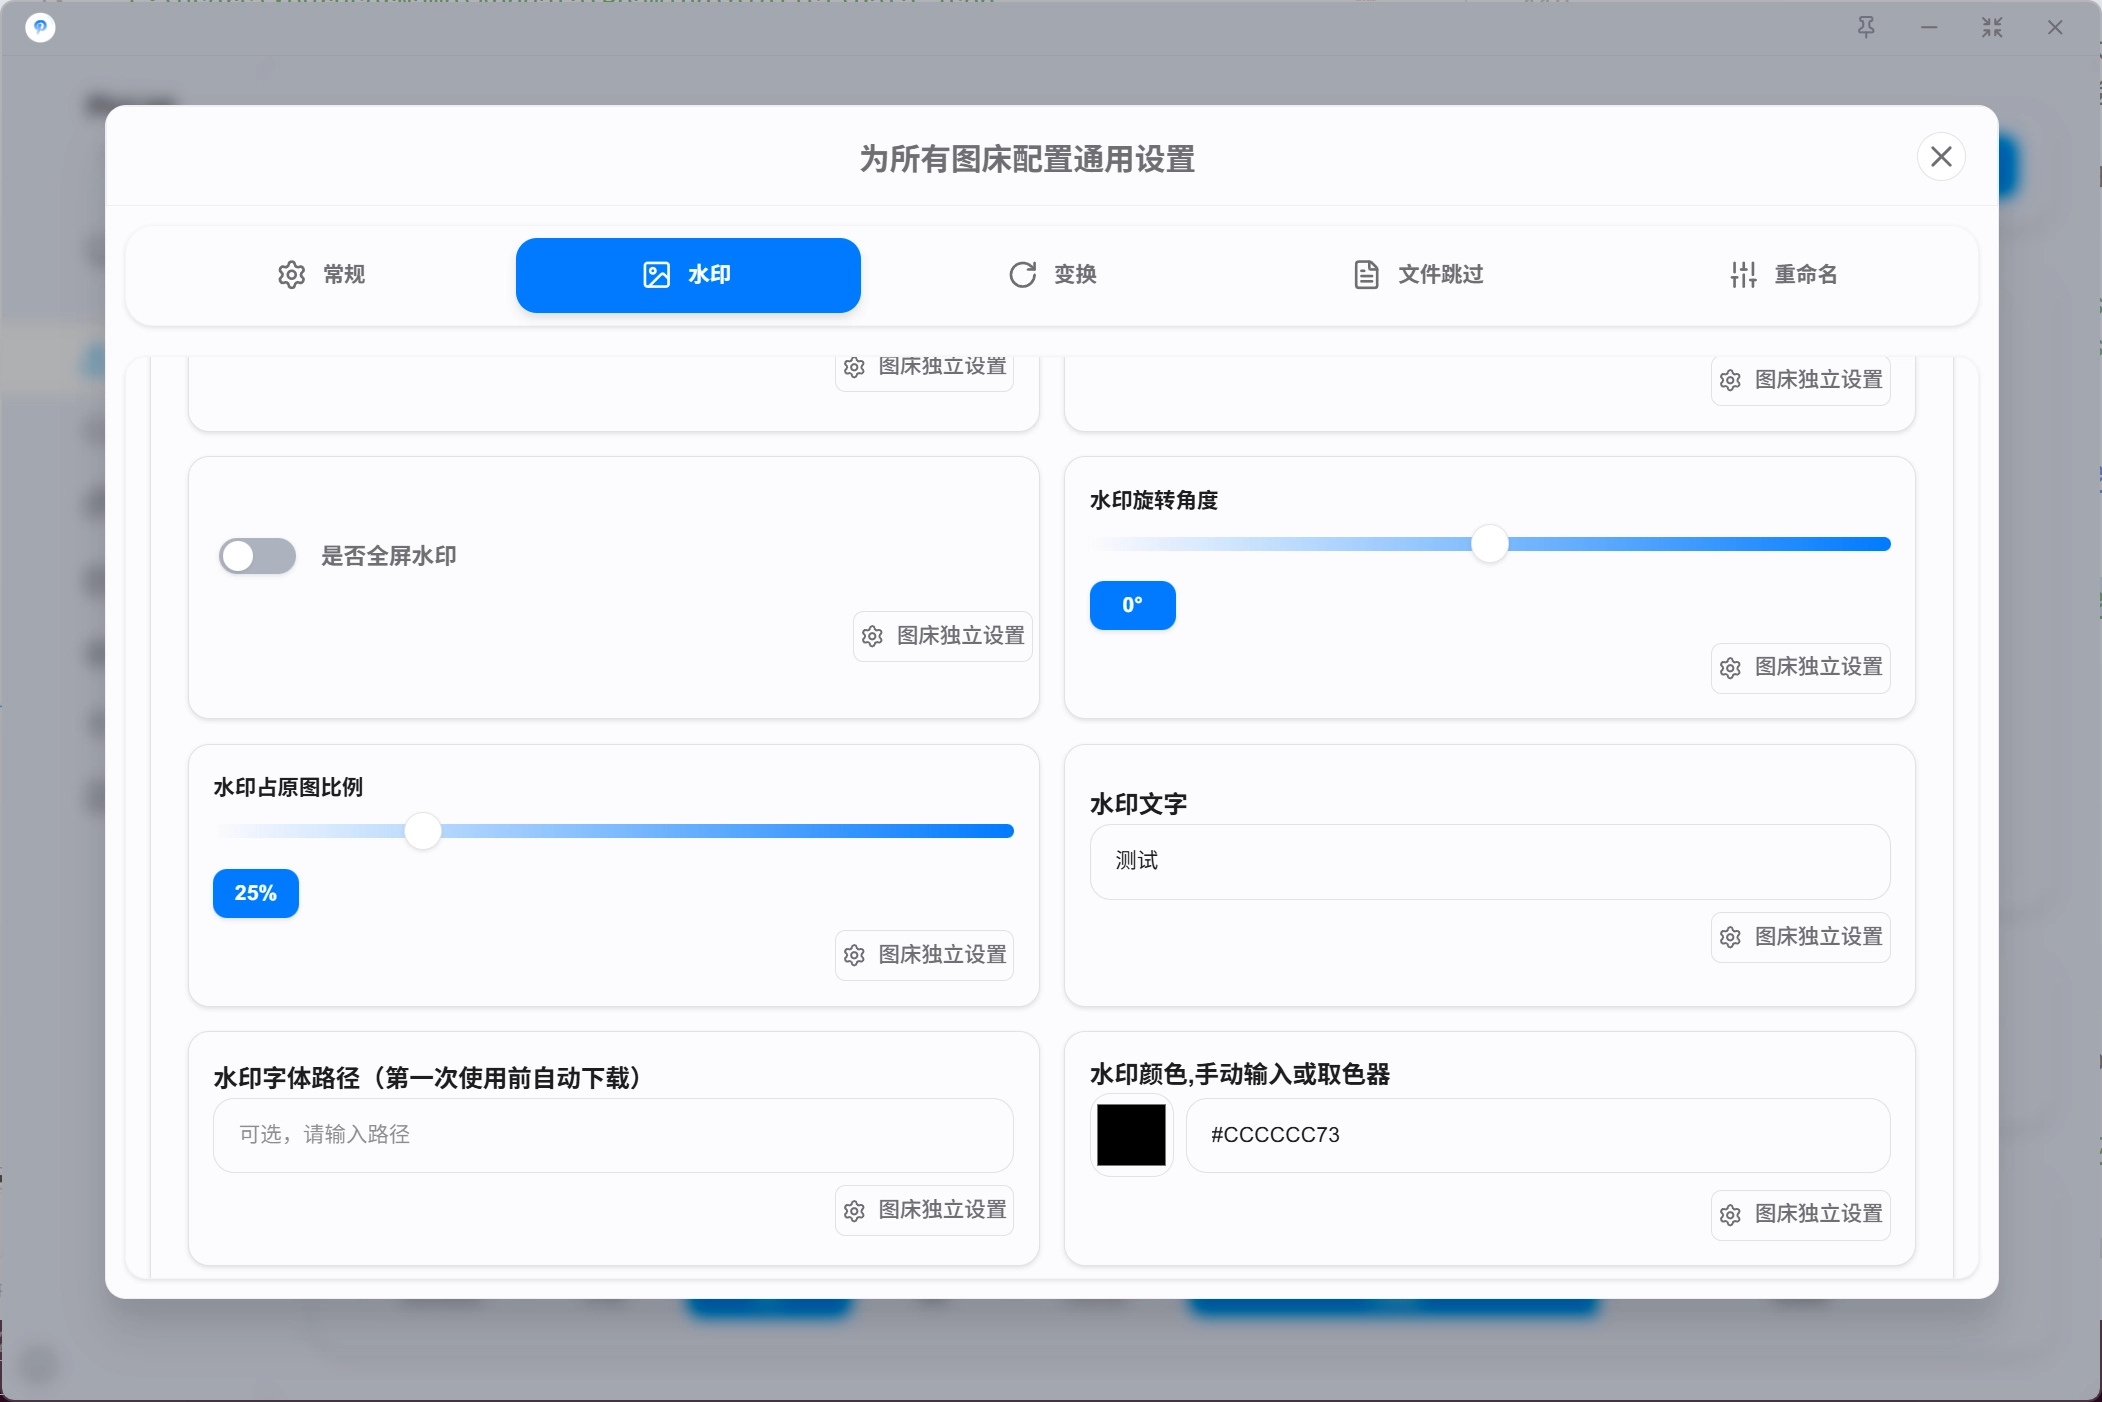Click the sliders icon on 重命名 tab
Viewport: 2102px width, 1402px height.
point(1743,275)
